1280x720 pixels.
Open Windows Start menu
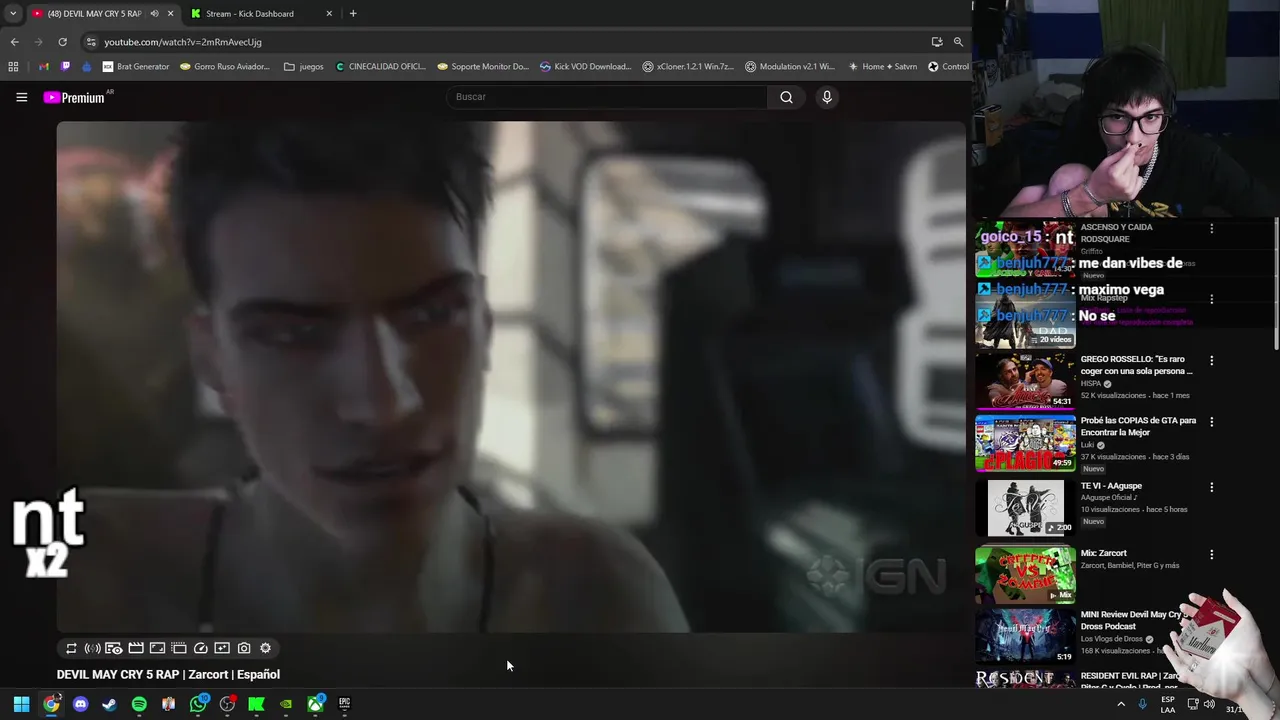21,704
